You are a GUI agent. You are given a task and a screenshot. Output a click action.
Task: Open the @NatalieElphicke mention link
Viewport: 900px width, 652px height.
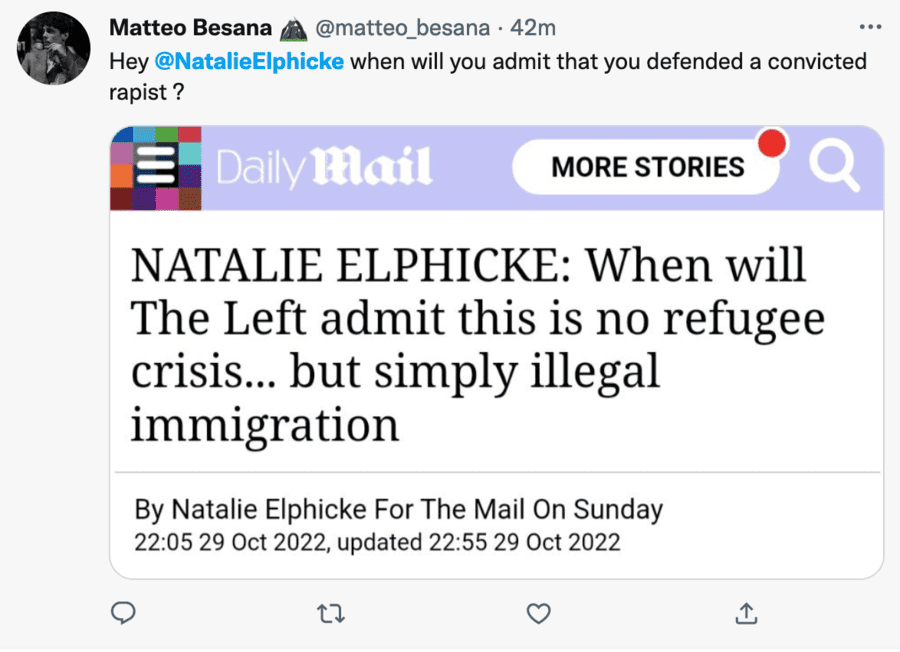tap(250, 62)
